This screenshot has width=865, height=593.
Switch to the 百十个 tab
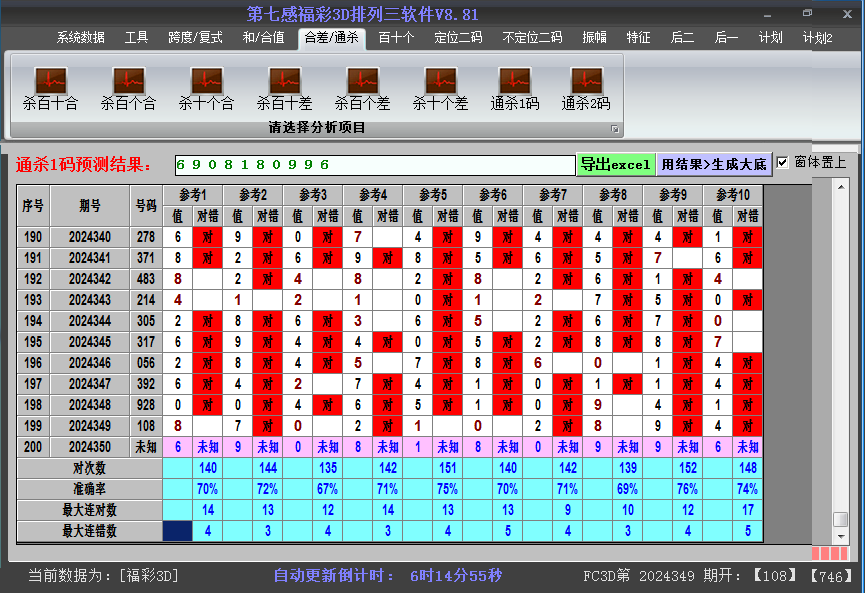coord(396,38)
